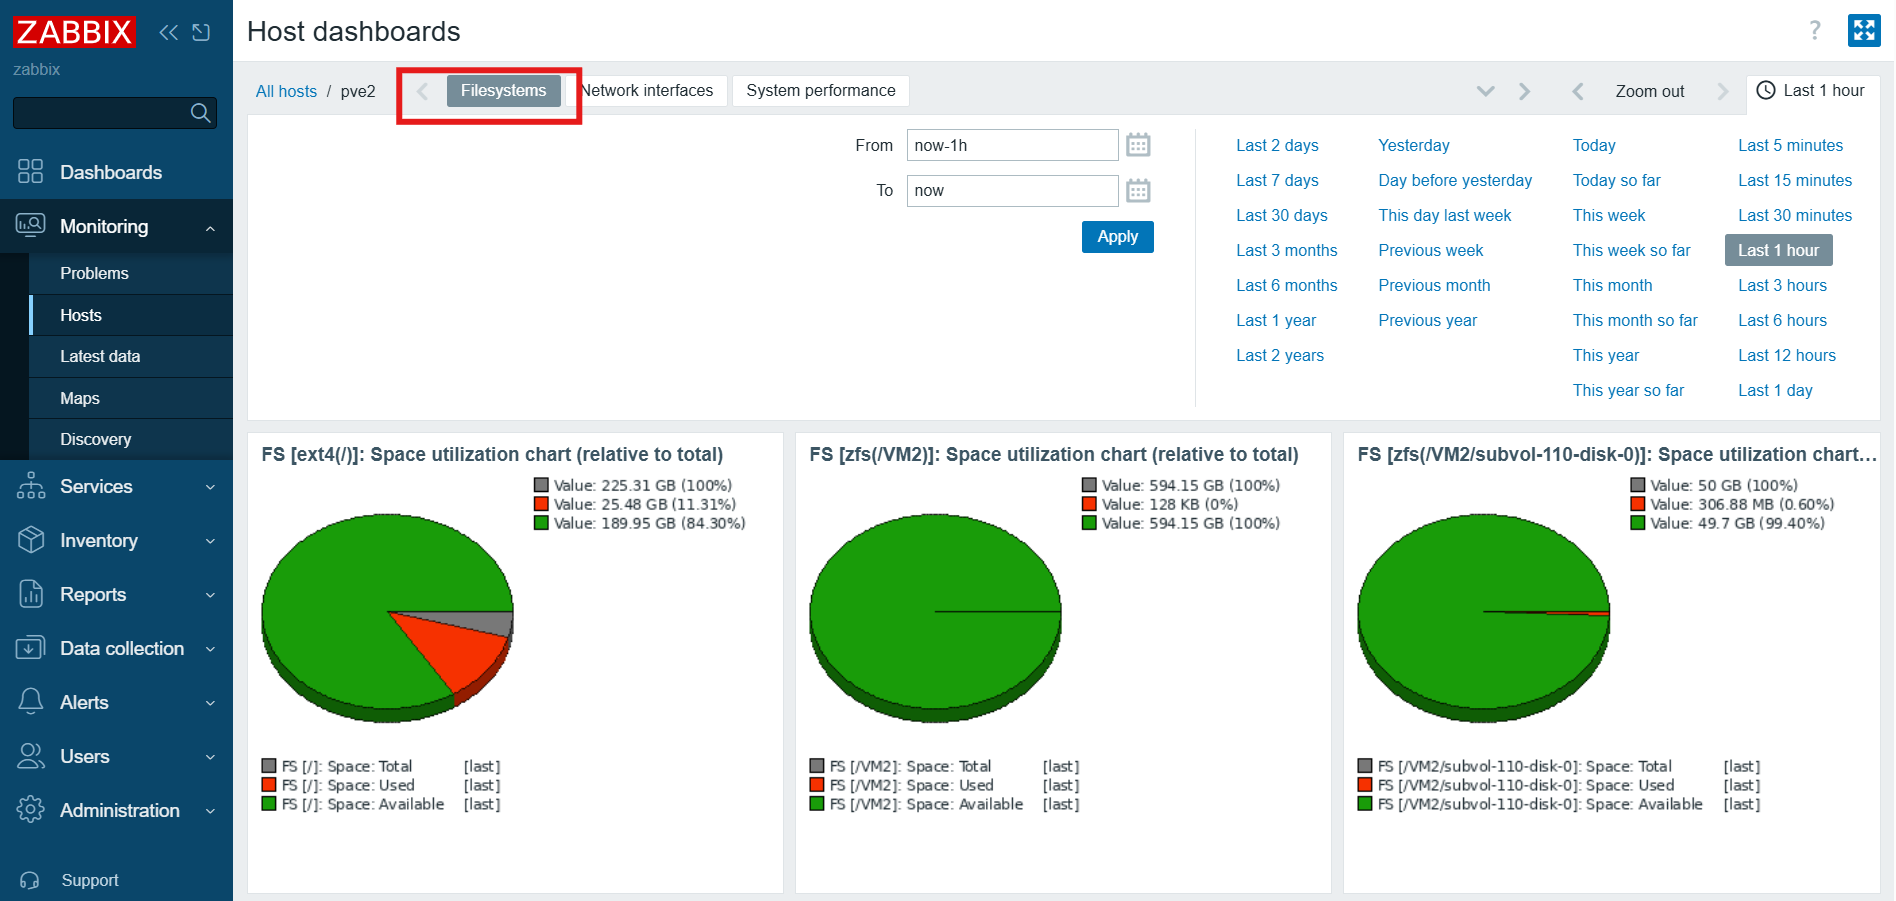Click the sidebar hide icon beside the logo
This screenshot has width=1896, height=901.
tap(201, 32)
